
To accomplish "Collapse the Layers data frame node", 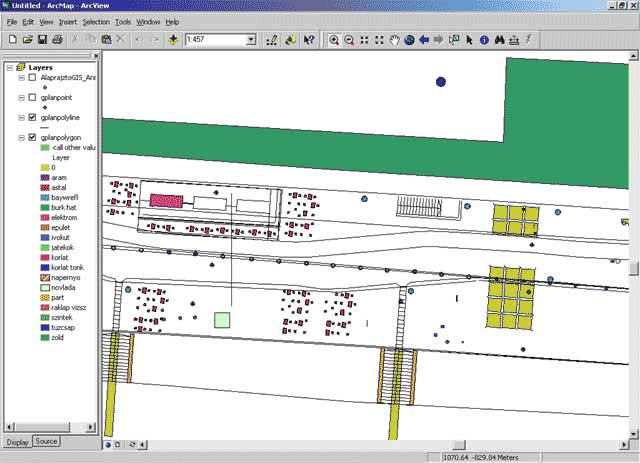I will [x=9, y=68].
